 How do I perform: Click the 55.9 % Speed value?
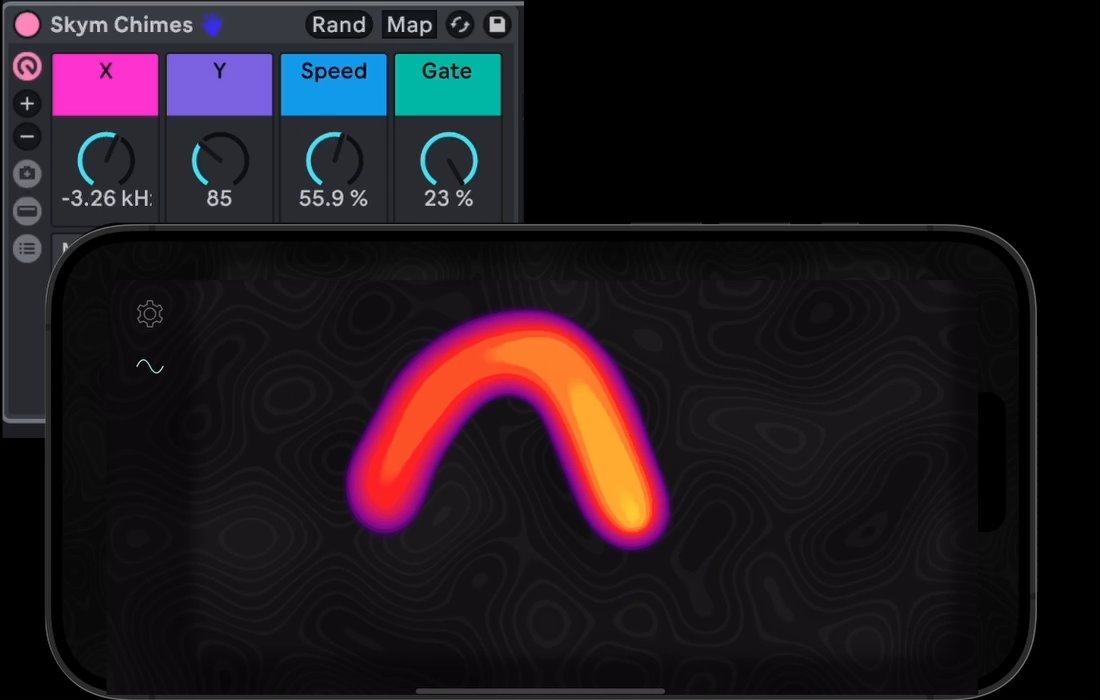tap(333, 198)
